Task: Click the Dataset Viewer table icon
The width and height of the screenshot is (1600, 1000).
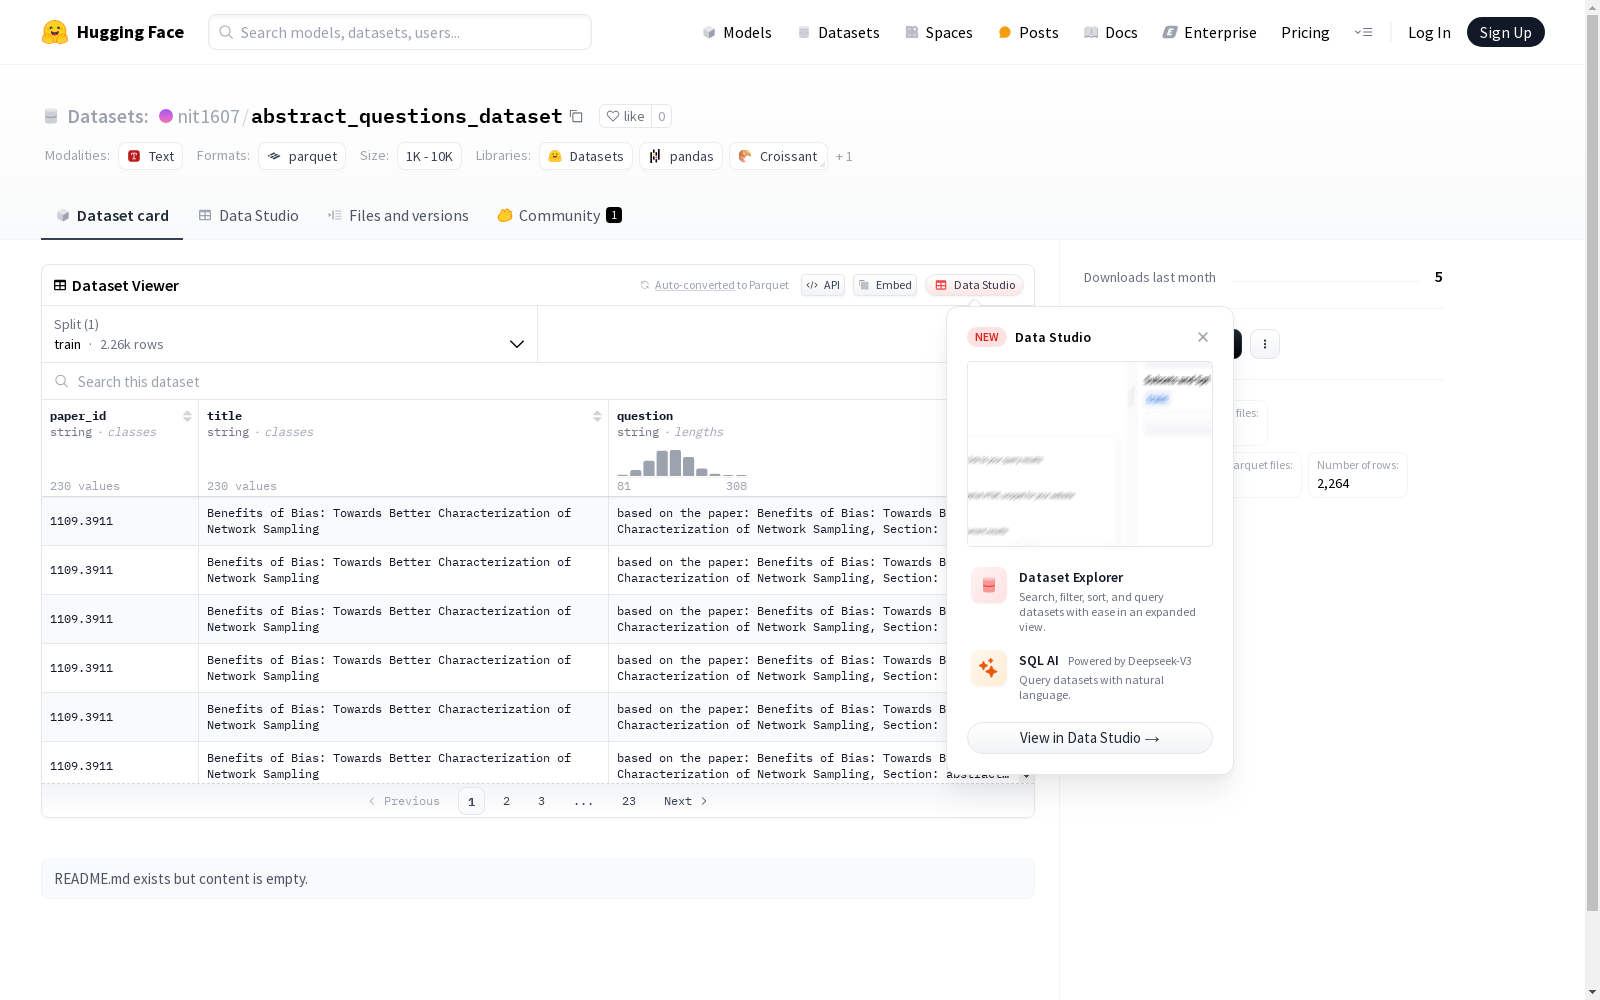Action: click(60, 285)
